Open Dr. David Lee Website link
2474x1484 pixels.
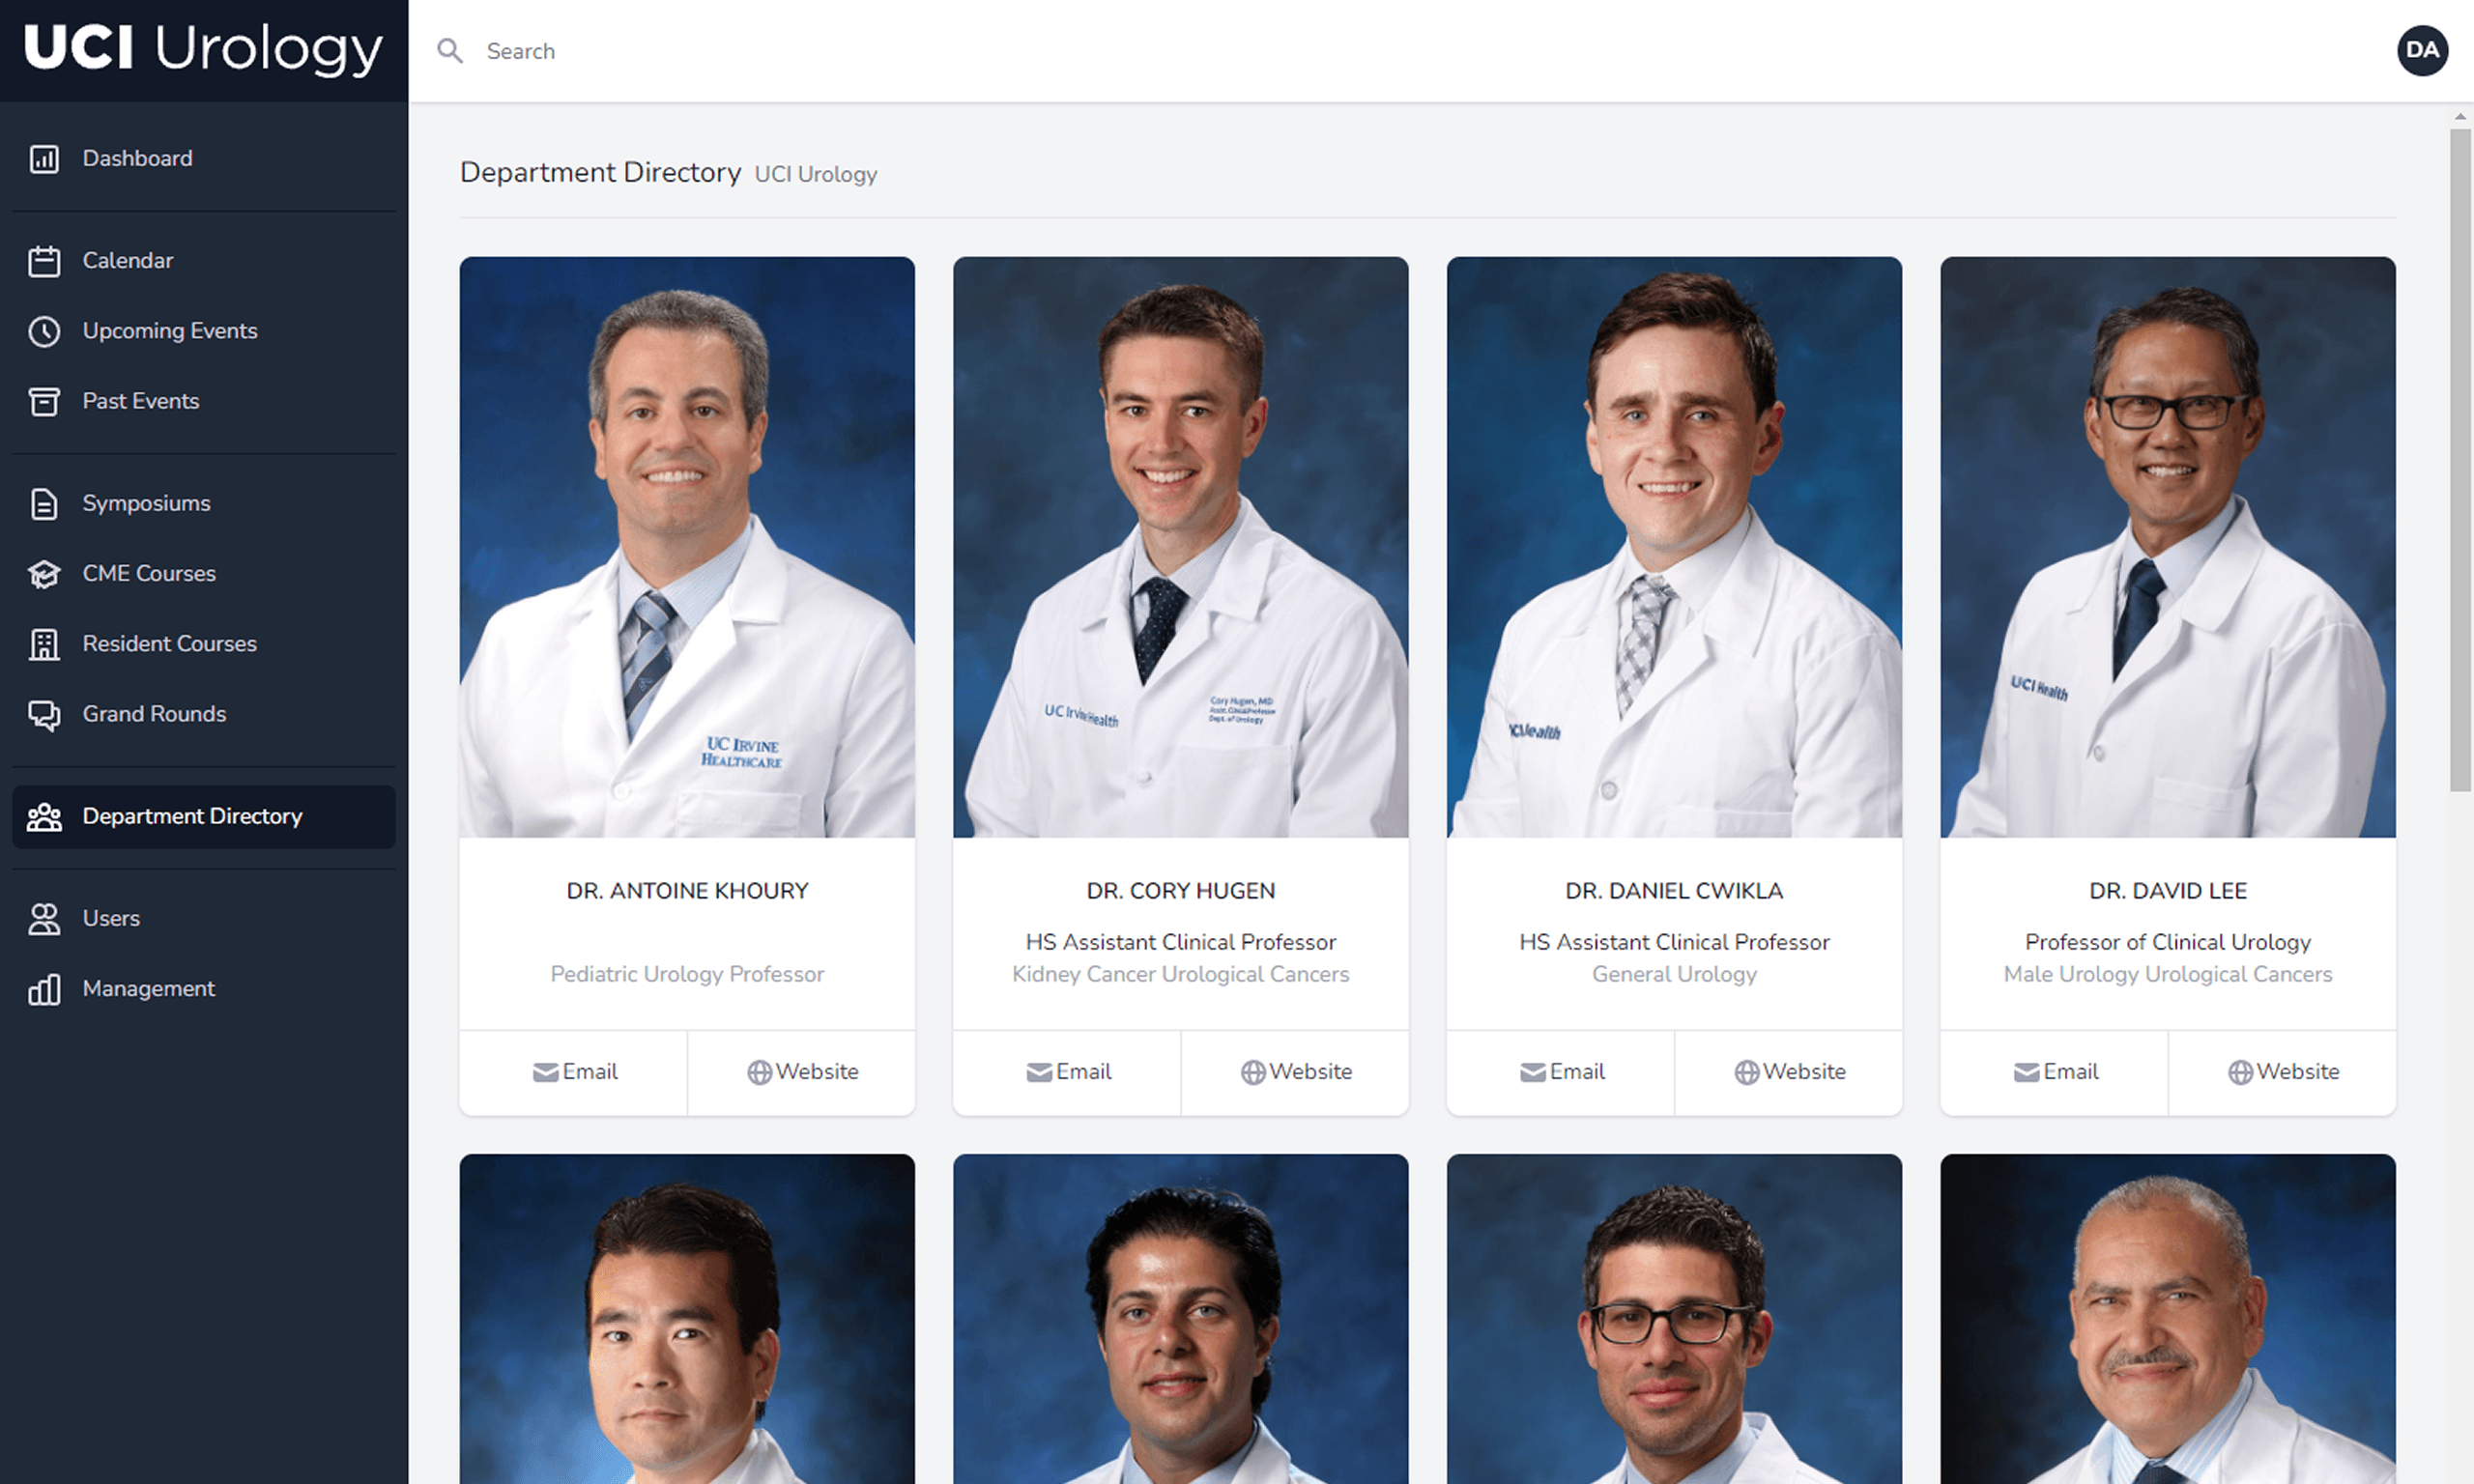2284,1070
